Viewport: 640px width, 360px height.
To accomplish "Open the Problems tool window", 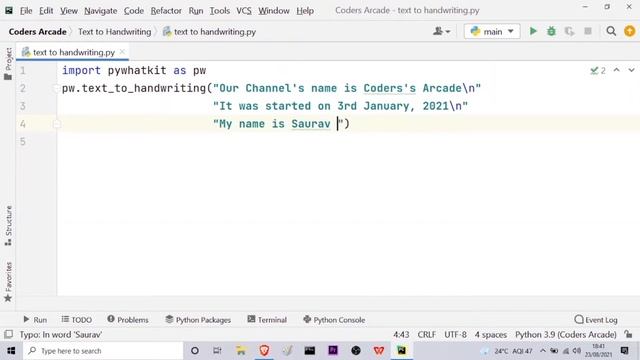I will tap(128, 320).
